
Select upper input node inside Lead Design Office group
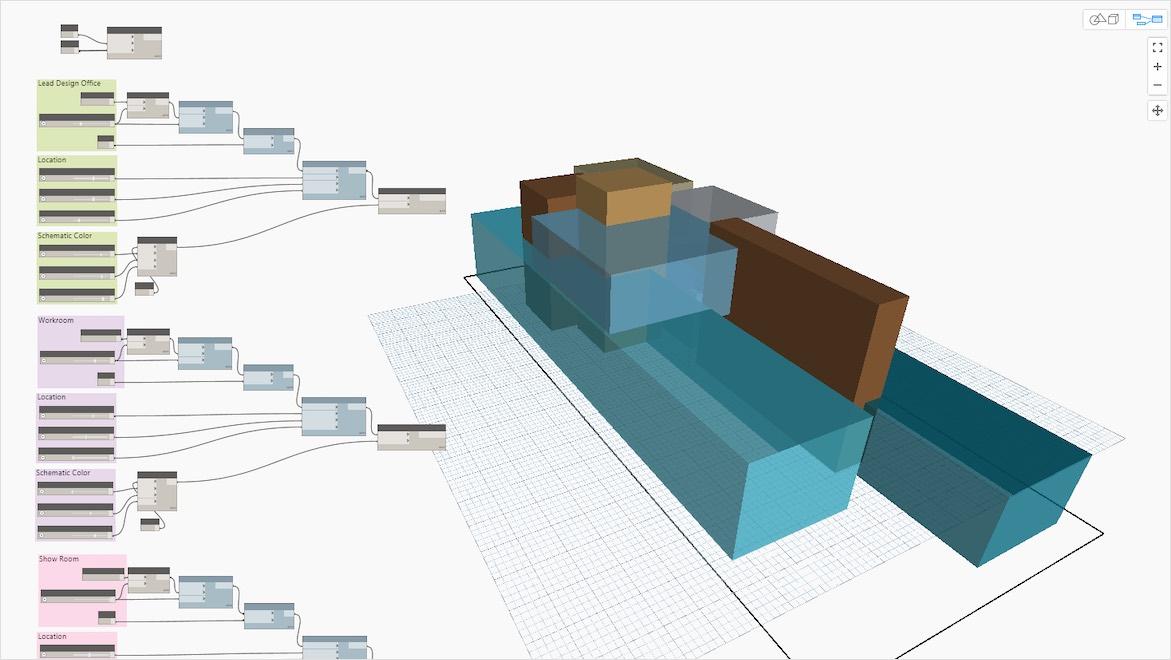(97, 99)
